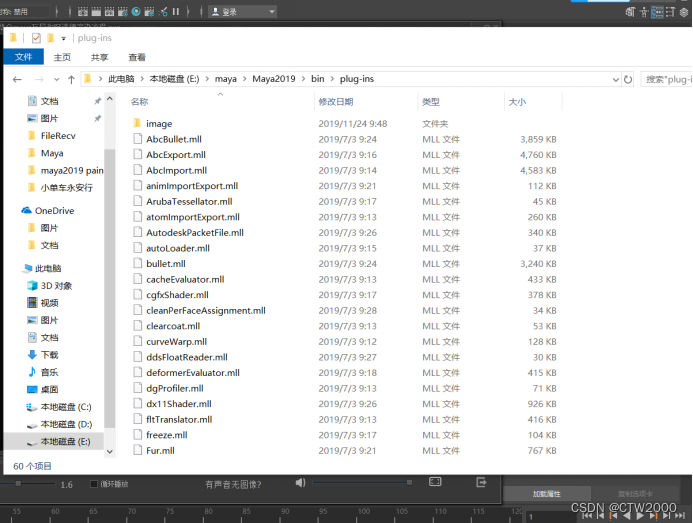Open 桌面 in the navigation pane
The height and width of the screenshot is (523, 693).
coord(50,389)
